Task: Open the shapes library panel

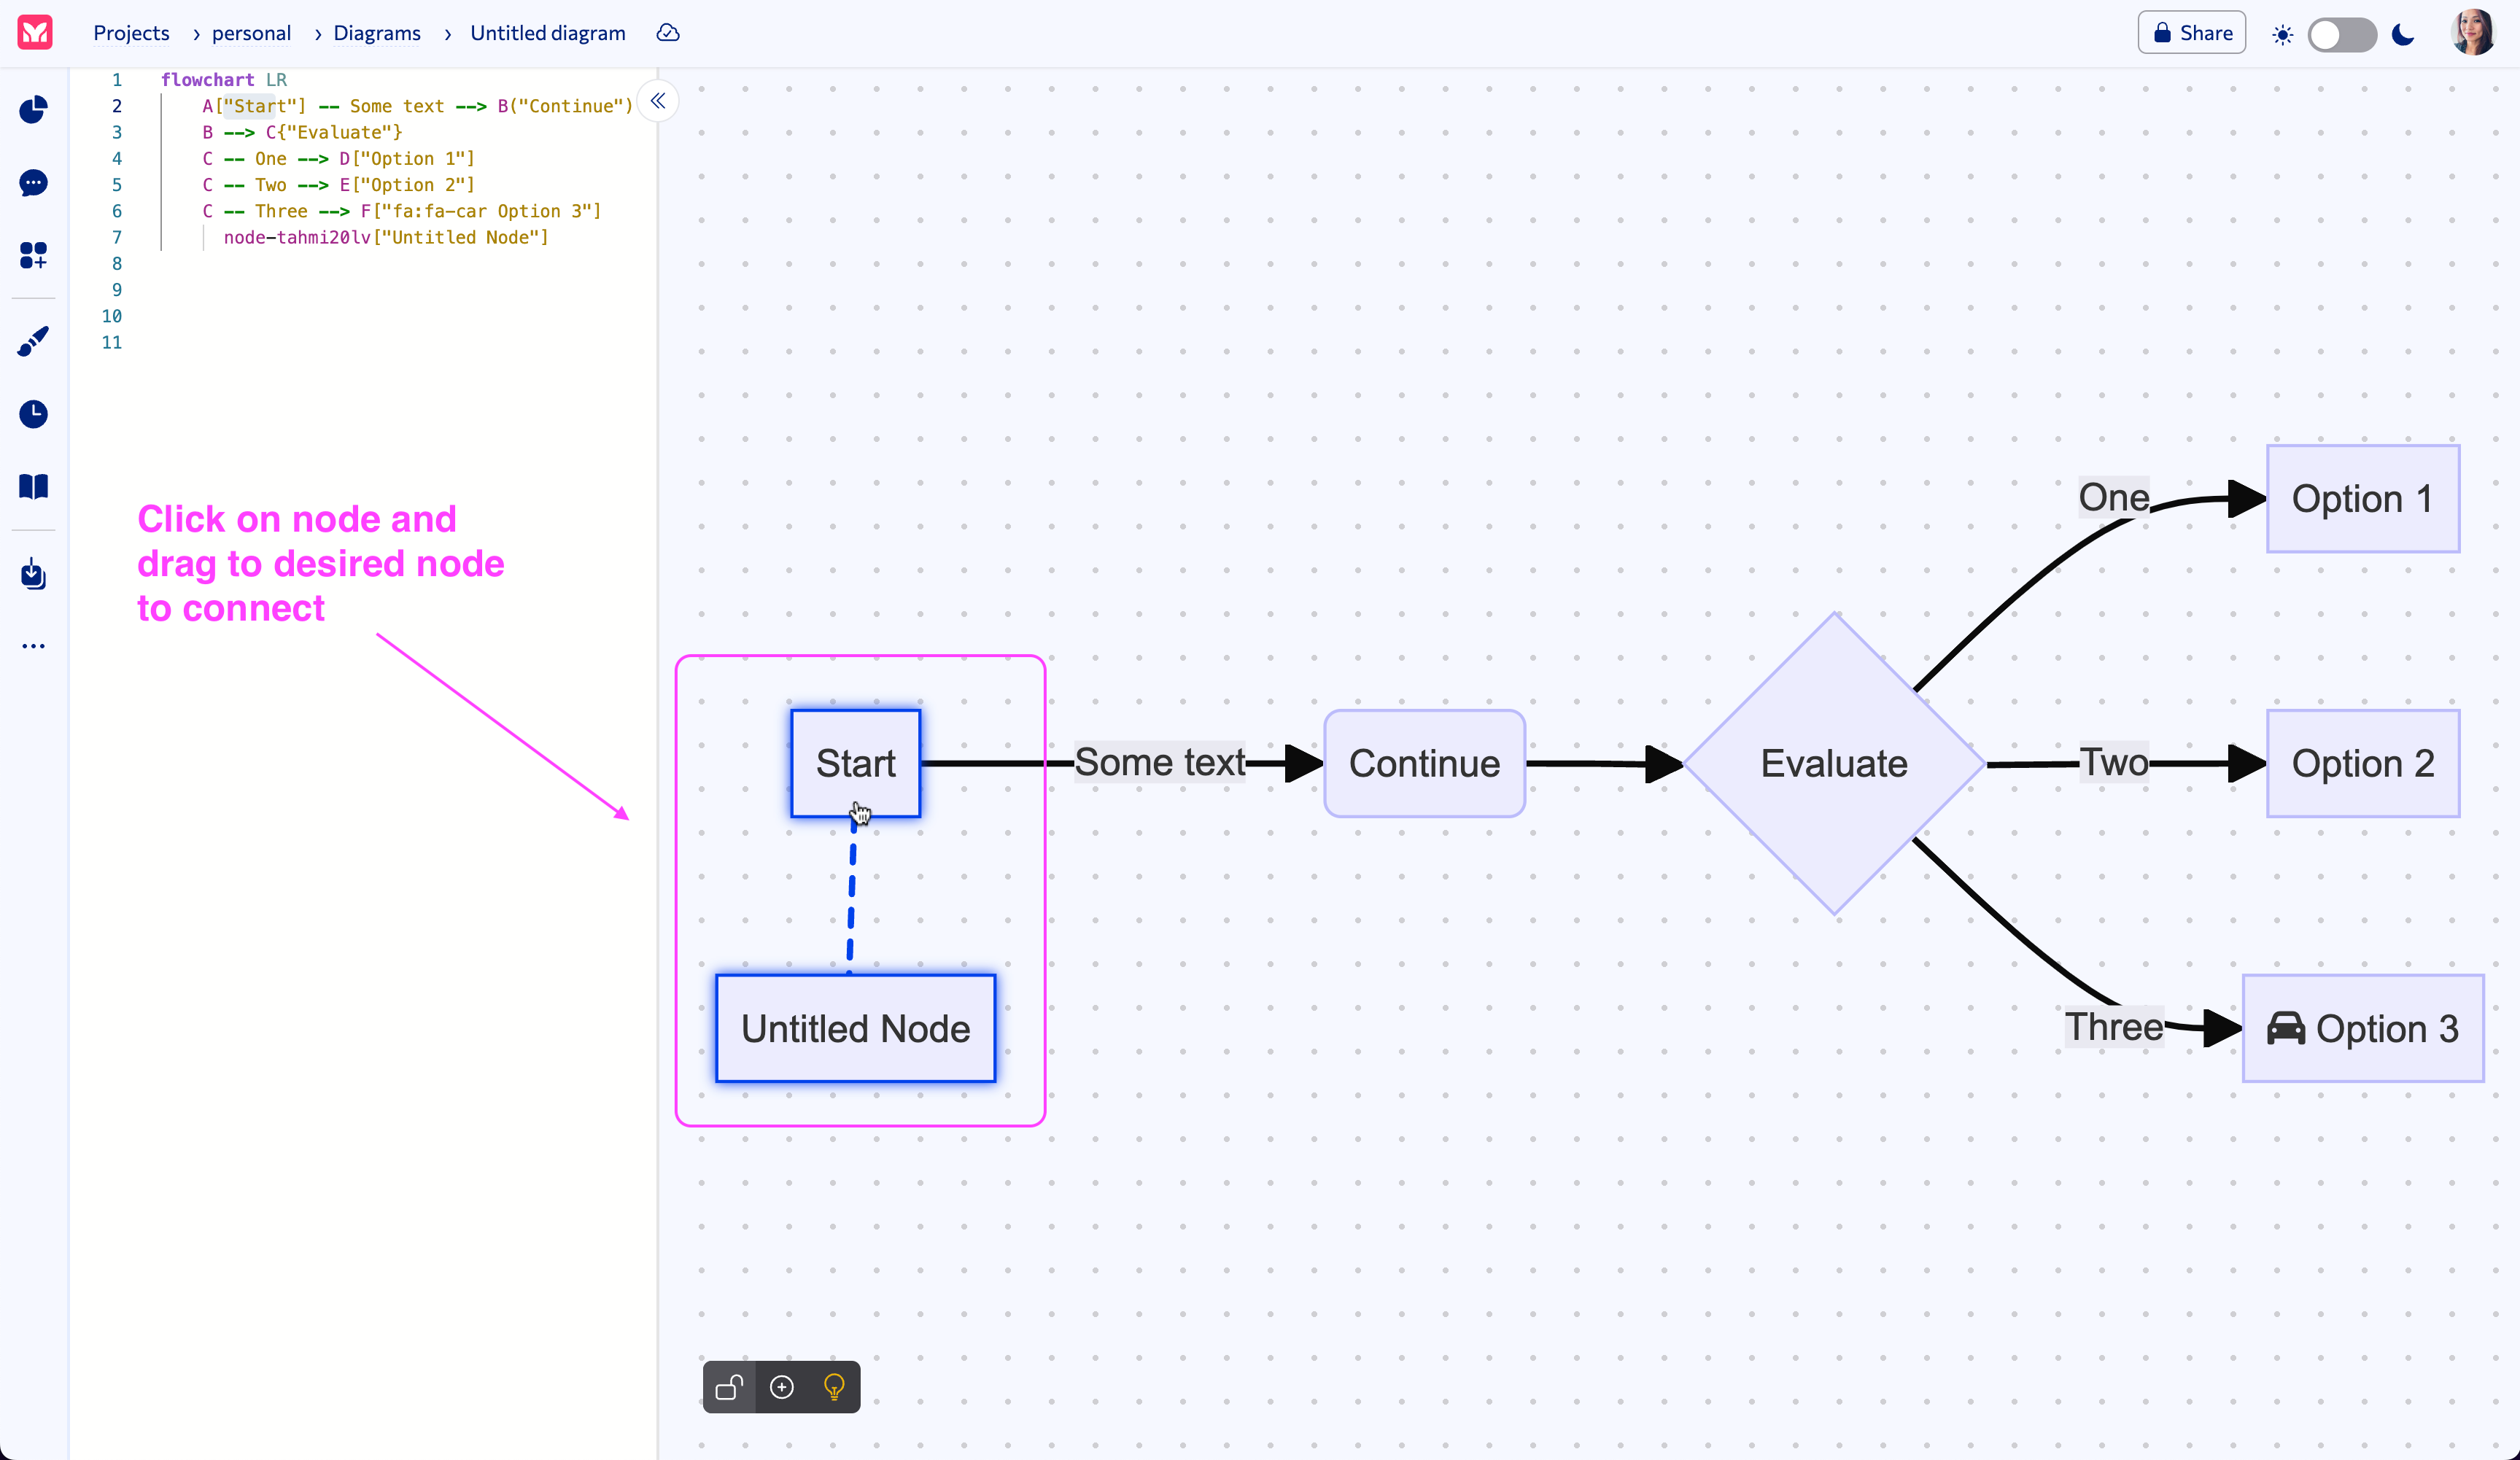Action: 33,256
